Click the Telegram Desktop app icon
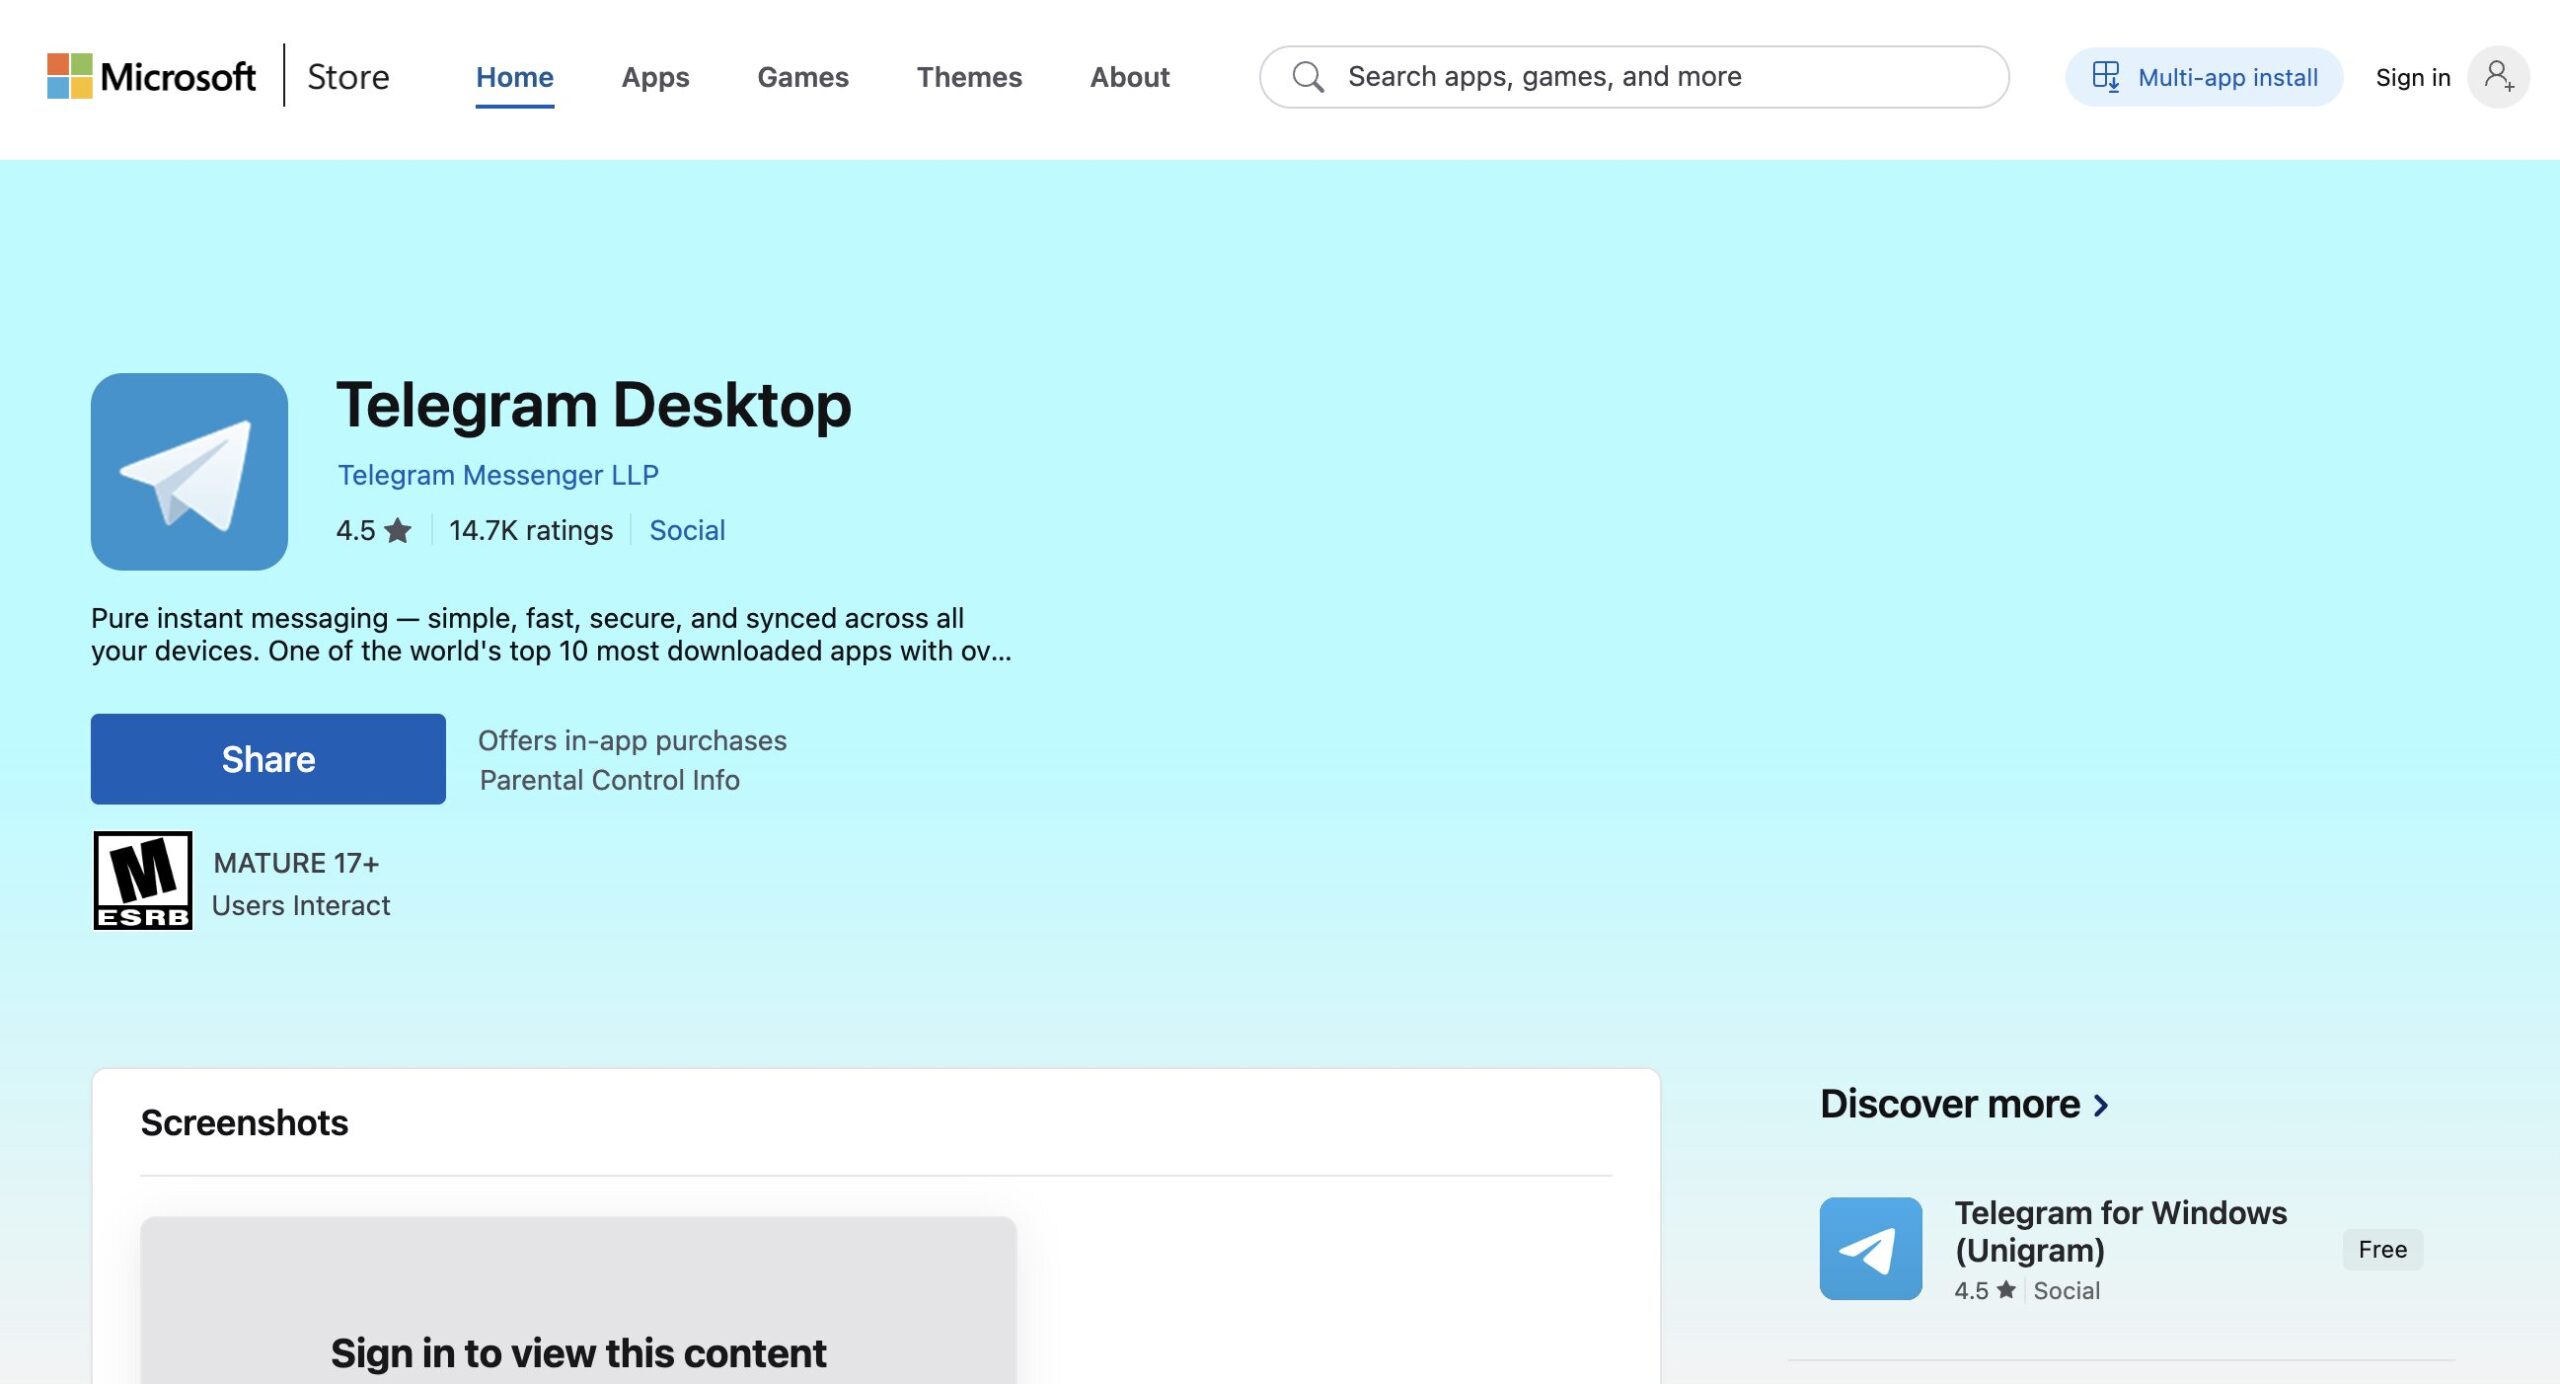This screenshot has width=2560, height=1384. tap(189, 471)
